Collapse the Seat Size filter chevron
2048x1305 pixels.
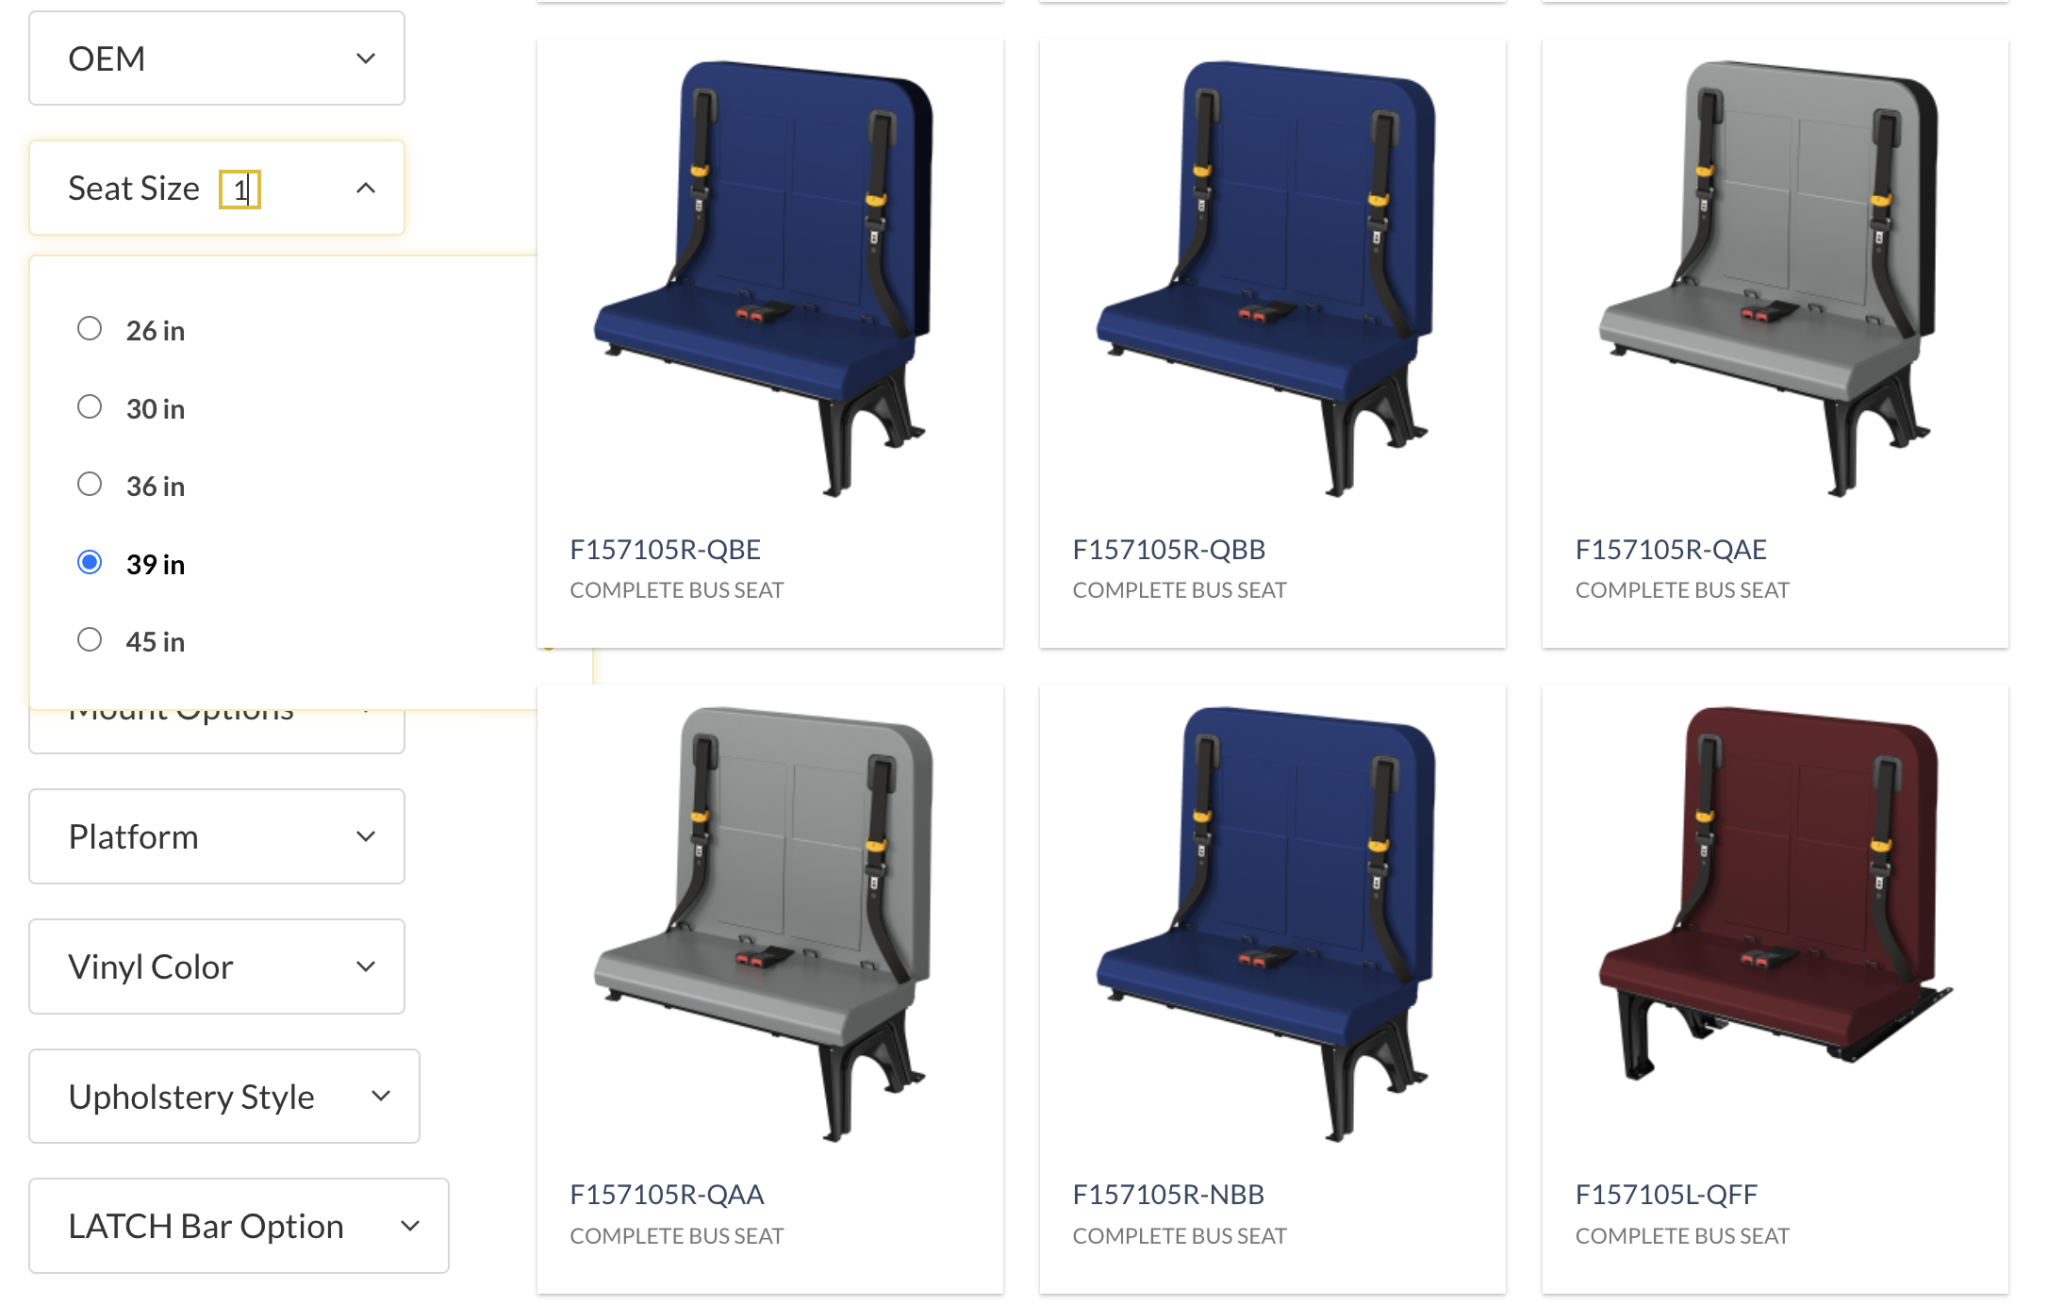[x=366, y=188]
